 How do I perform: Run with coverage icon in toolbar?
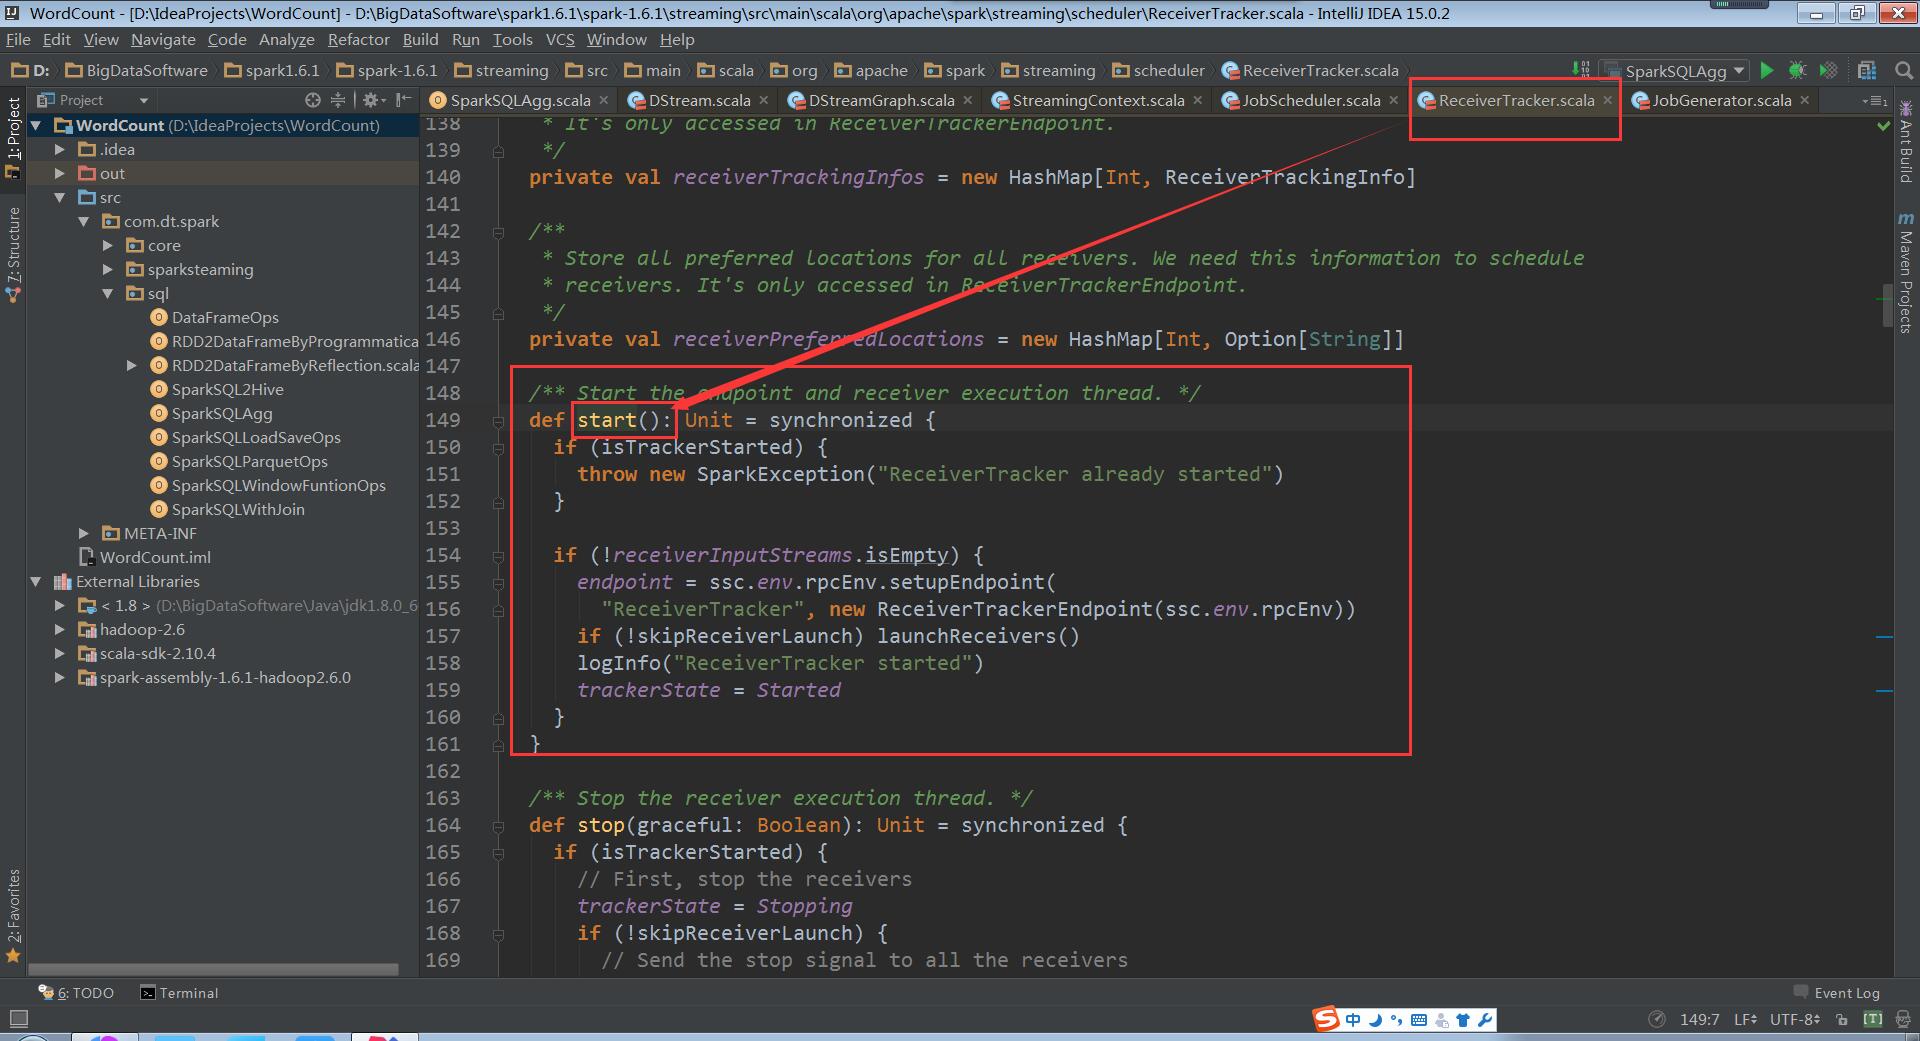(1828, 70)
